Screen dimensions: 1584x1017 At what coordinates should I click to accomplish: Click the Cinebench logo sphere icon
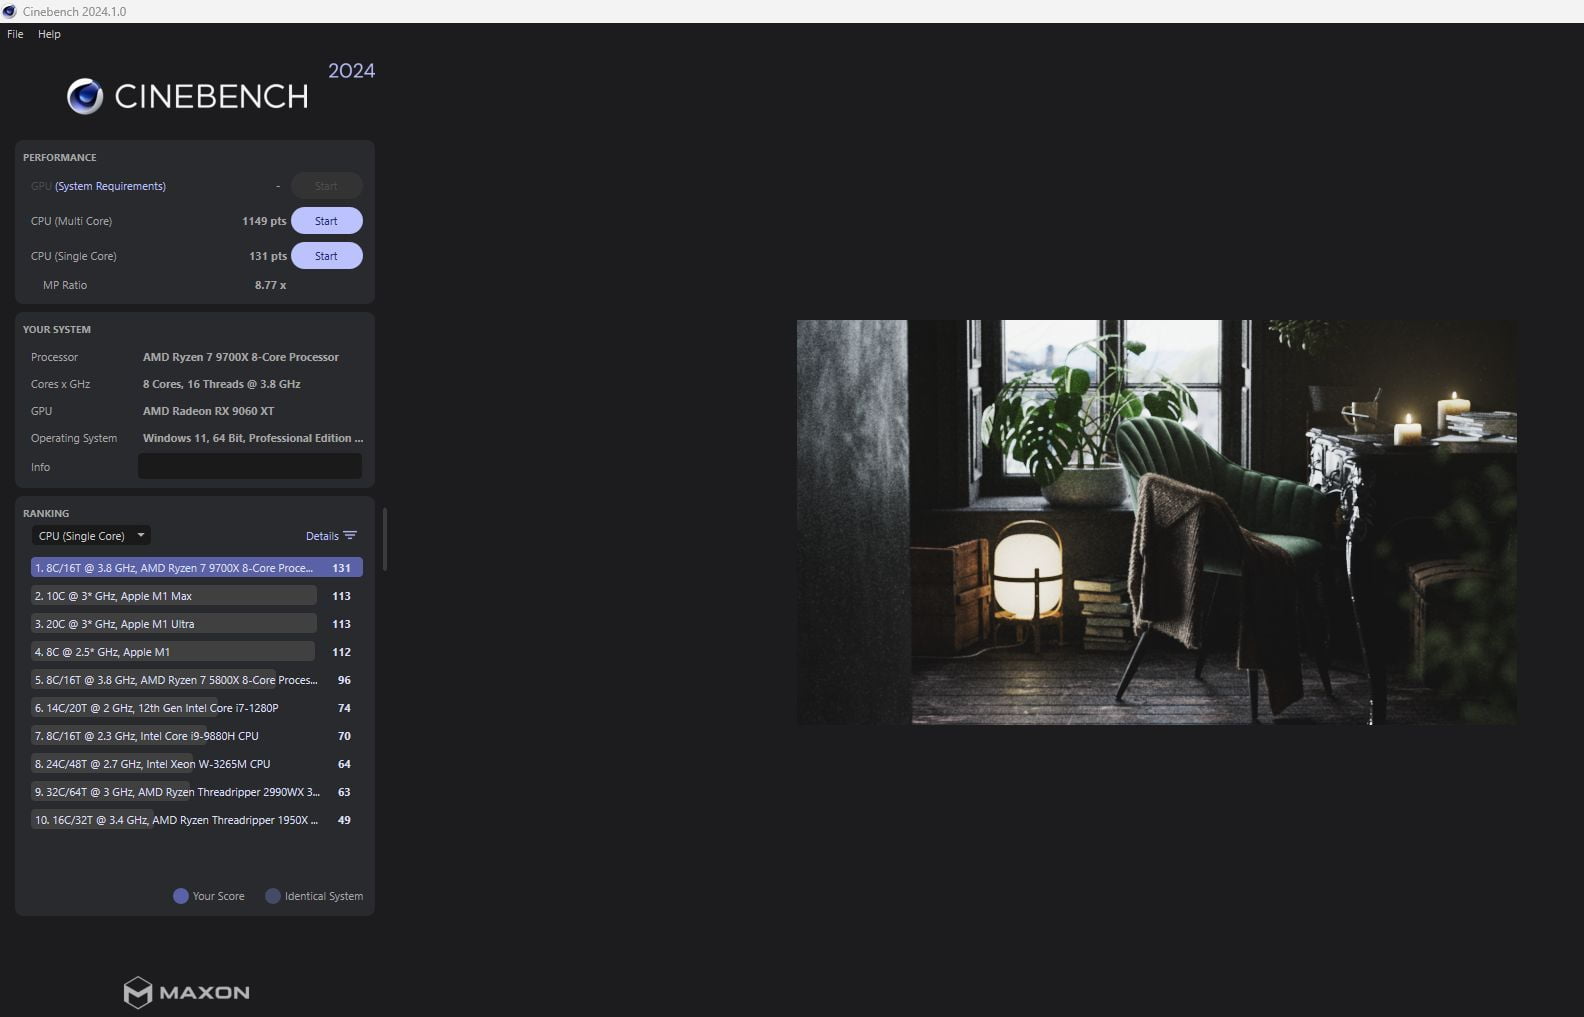(85, 96)
